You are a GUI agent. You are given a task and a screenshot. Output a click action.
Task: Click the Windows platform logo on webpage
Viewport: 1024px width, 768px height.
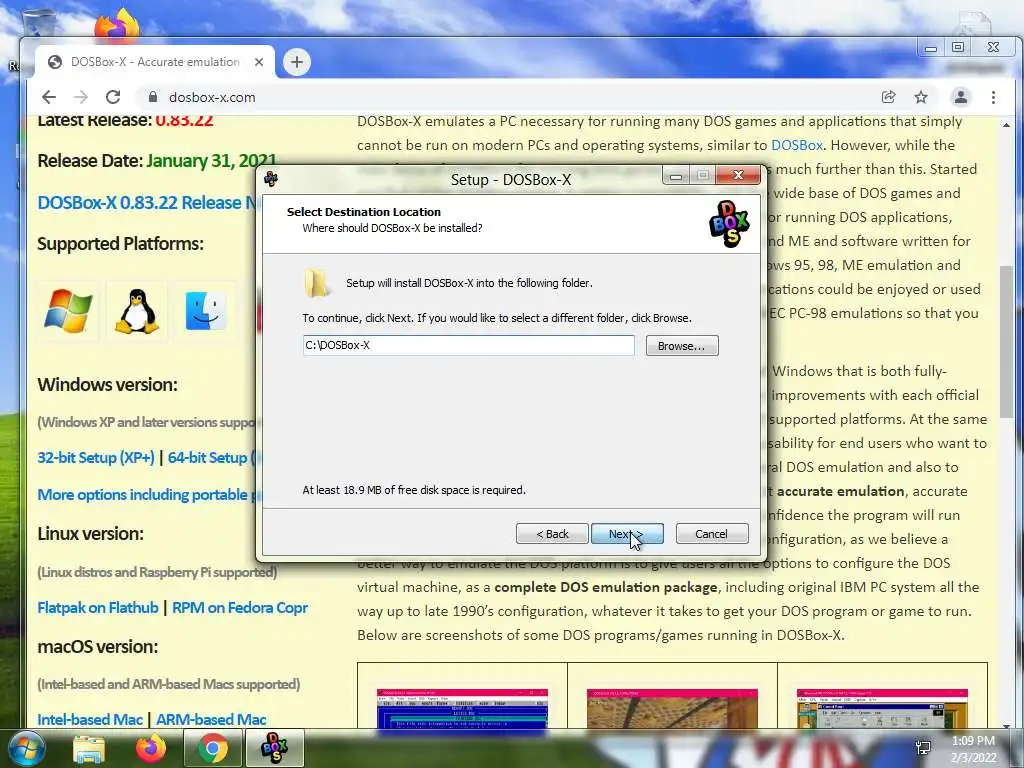click(68, 311)
